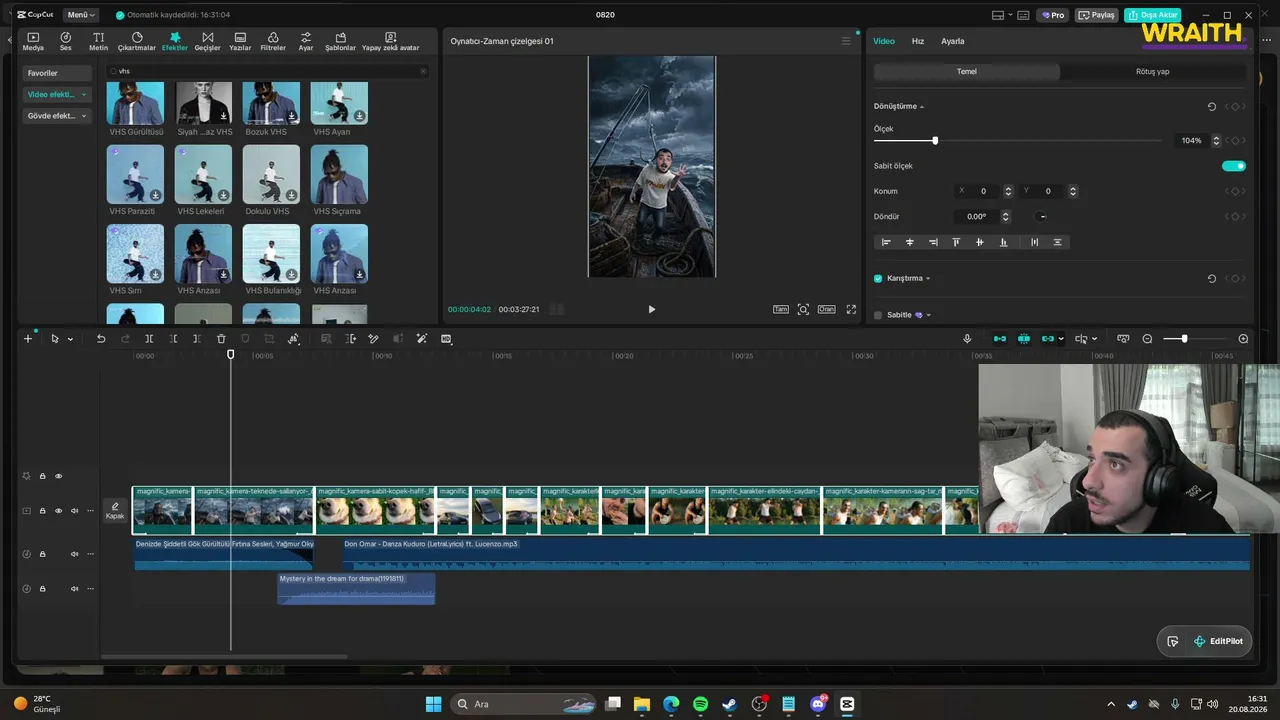Uncheck the Karıştırma checkbox
The image size is (1280, 720).
(878, 279)
